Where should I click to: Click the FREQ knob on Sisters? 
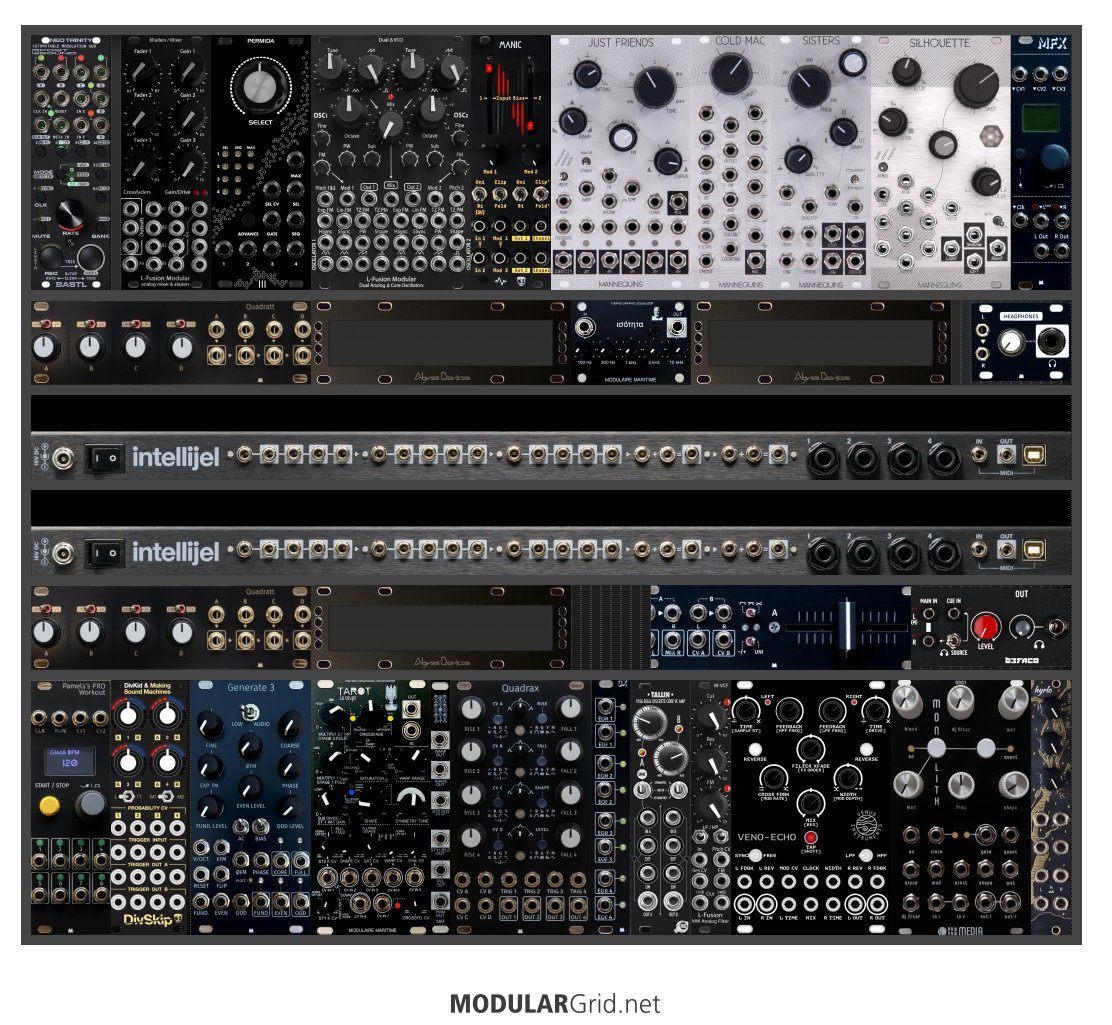808,85
